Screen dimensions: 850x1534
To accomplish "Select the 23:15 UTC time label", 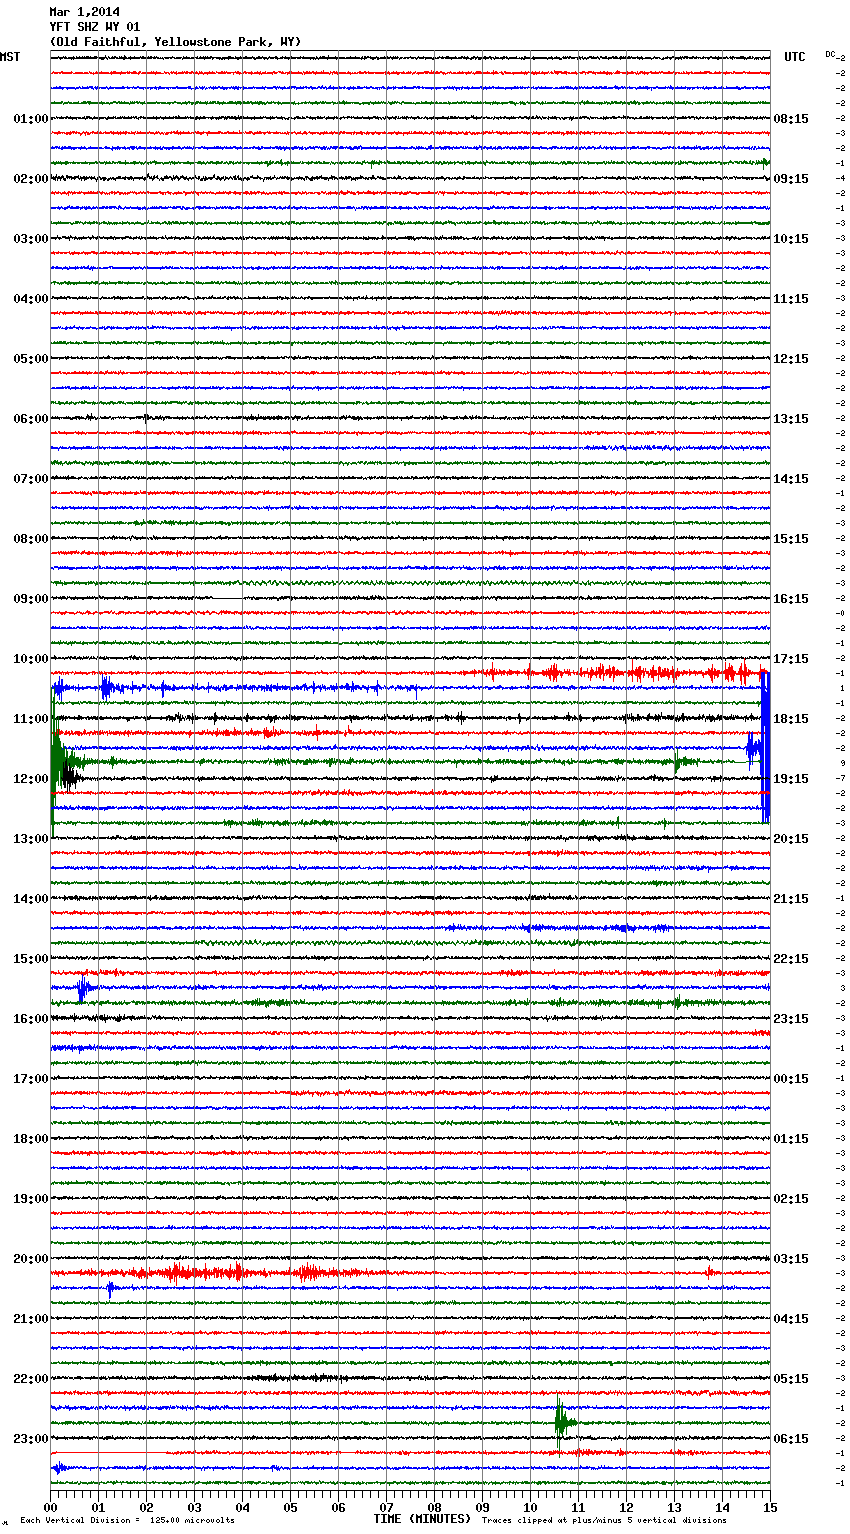I will click(x=791, y=1019).
